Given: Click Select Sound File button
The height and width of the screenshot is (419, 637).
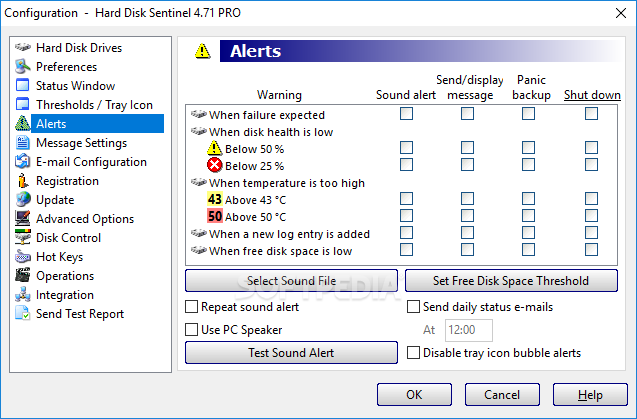Looking at the screenshot, I should pos(291,280).
